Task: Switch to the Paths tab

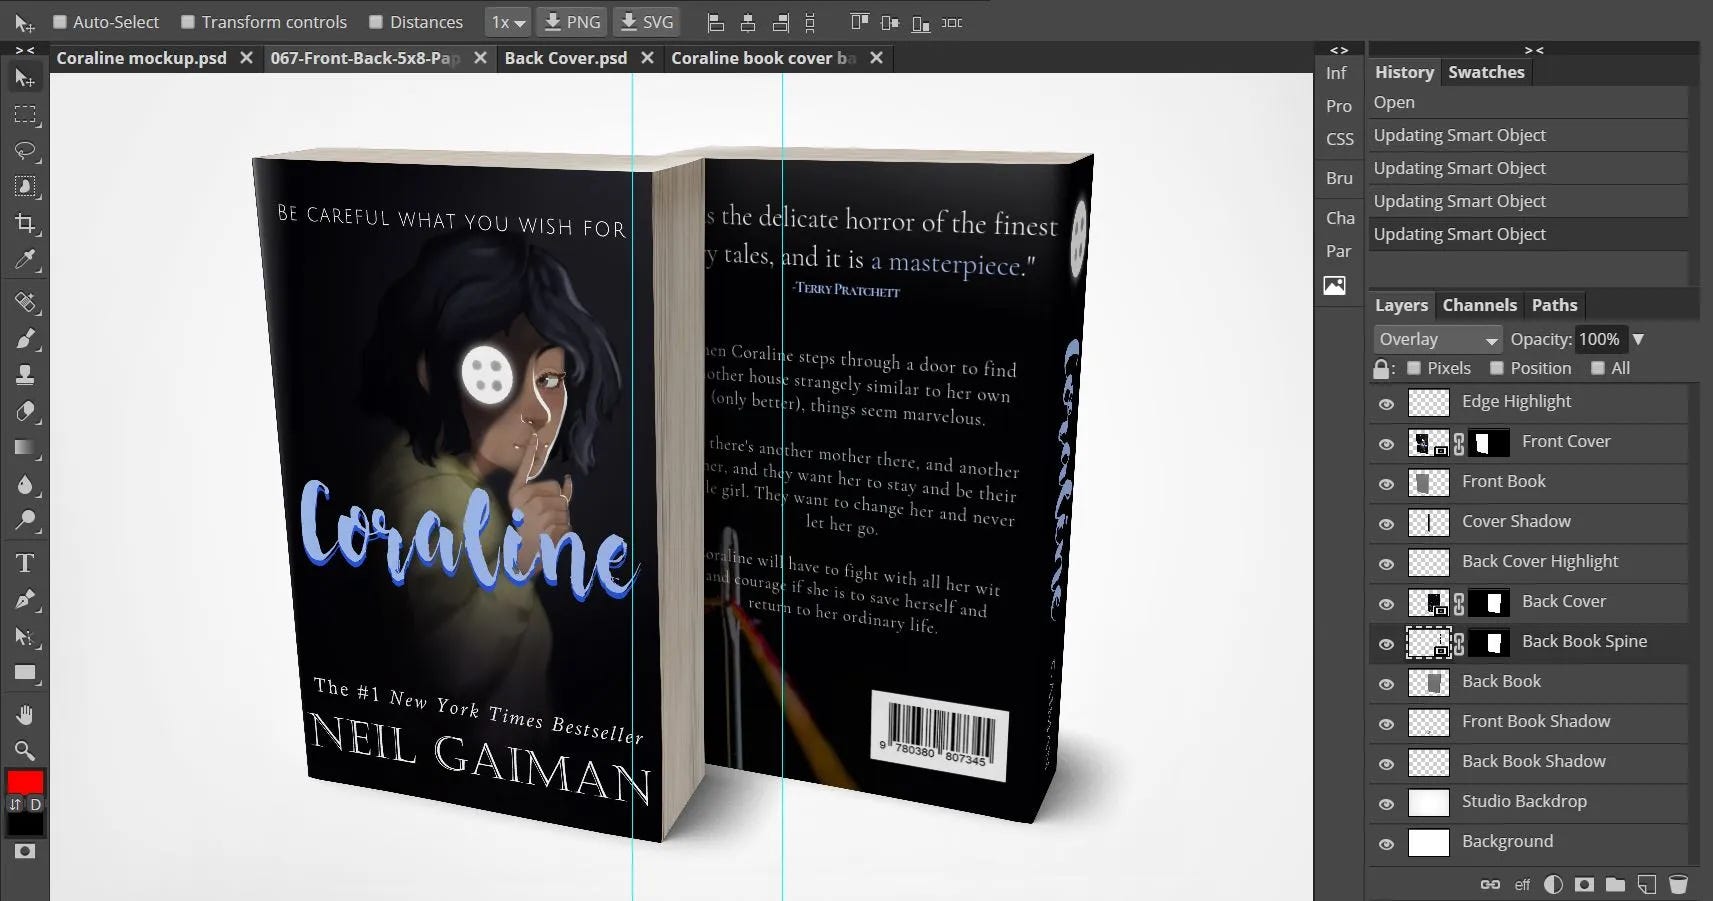Action: tap(1554, 305)
